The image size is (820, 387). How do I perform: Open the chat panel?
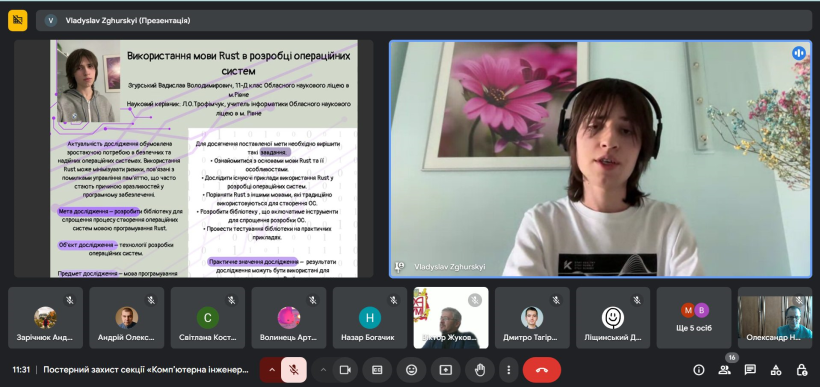750,370
